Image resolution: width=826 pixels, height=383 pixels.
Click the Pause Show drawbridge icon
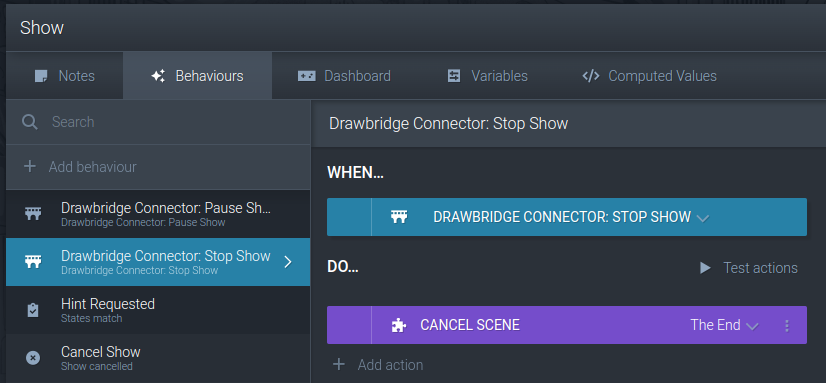pos(33,214)
